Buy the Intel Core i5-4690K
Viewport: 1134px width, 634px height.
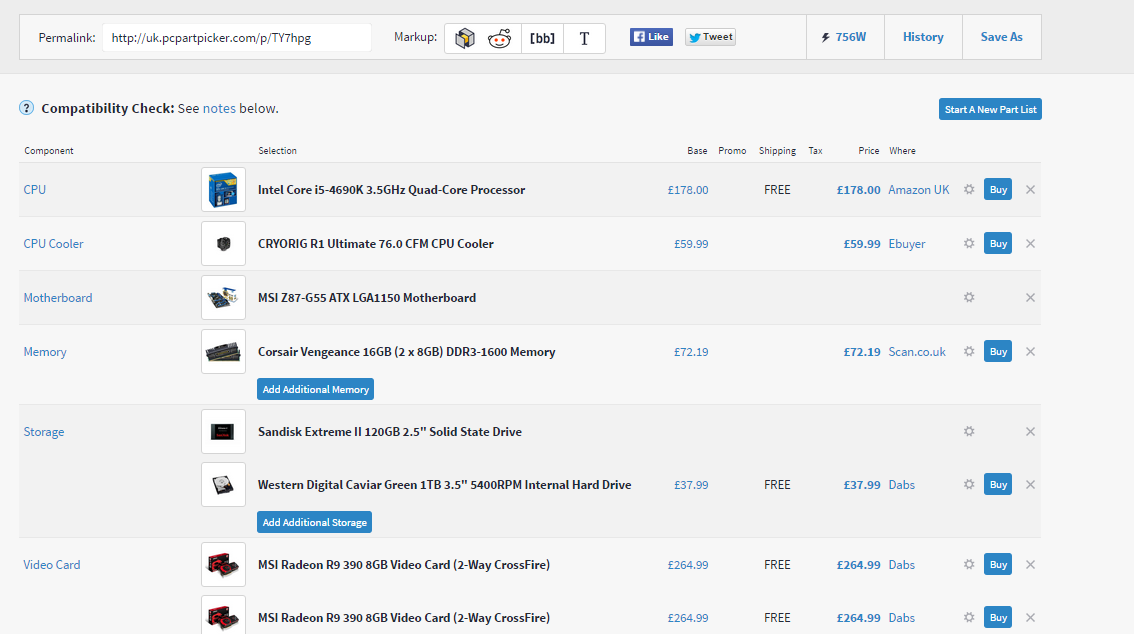998,189
